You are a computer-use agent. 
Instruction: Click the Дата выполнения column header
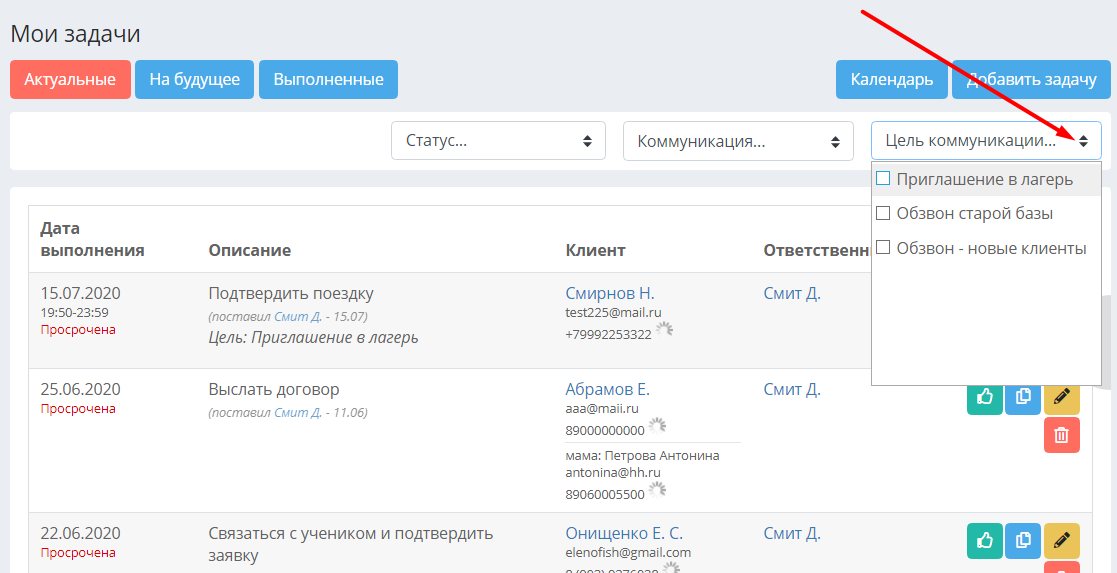point(93,239)
